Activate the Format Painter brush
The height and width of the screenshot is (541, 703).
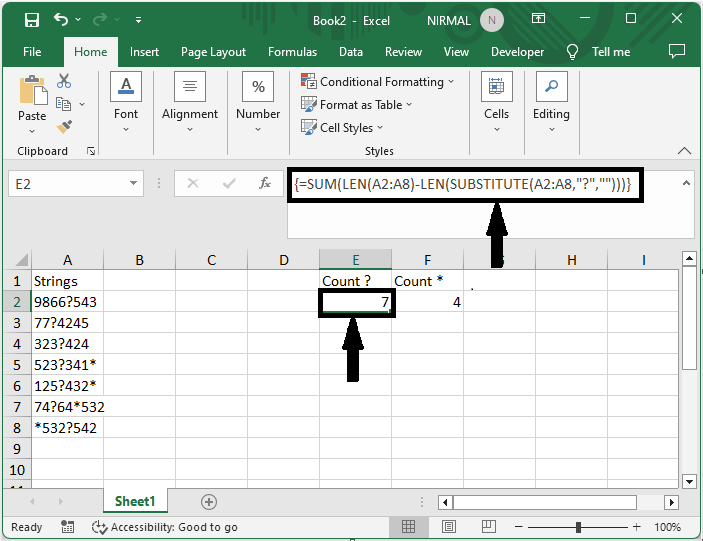64,127
